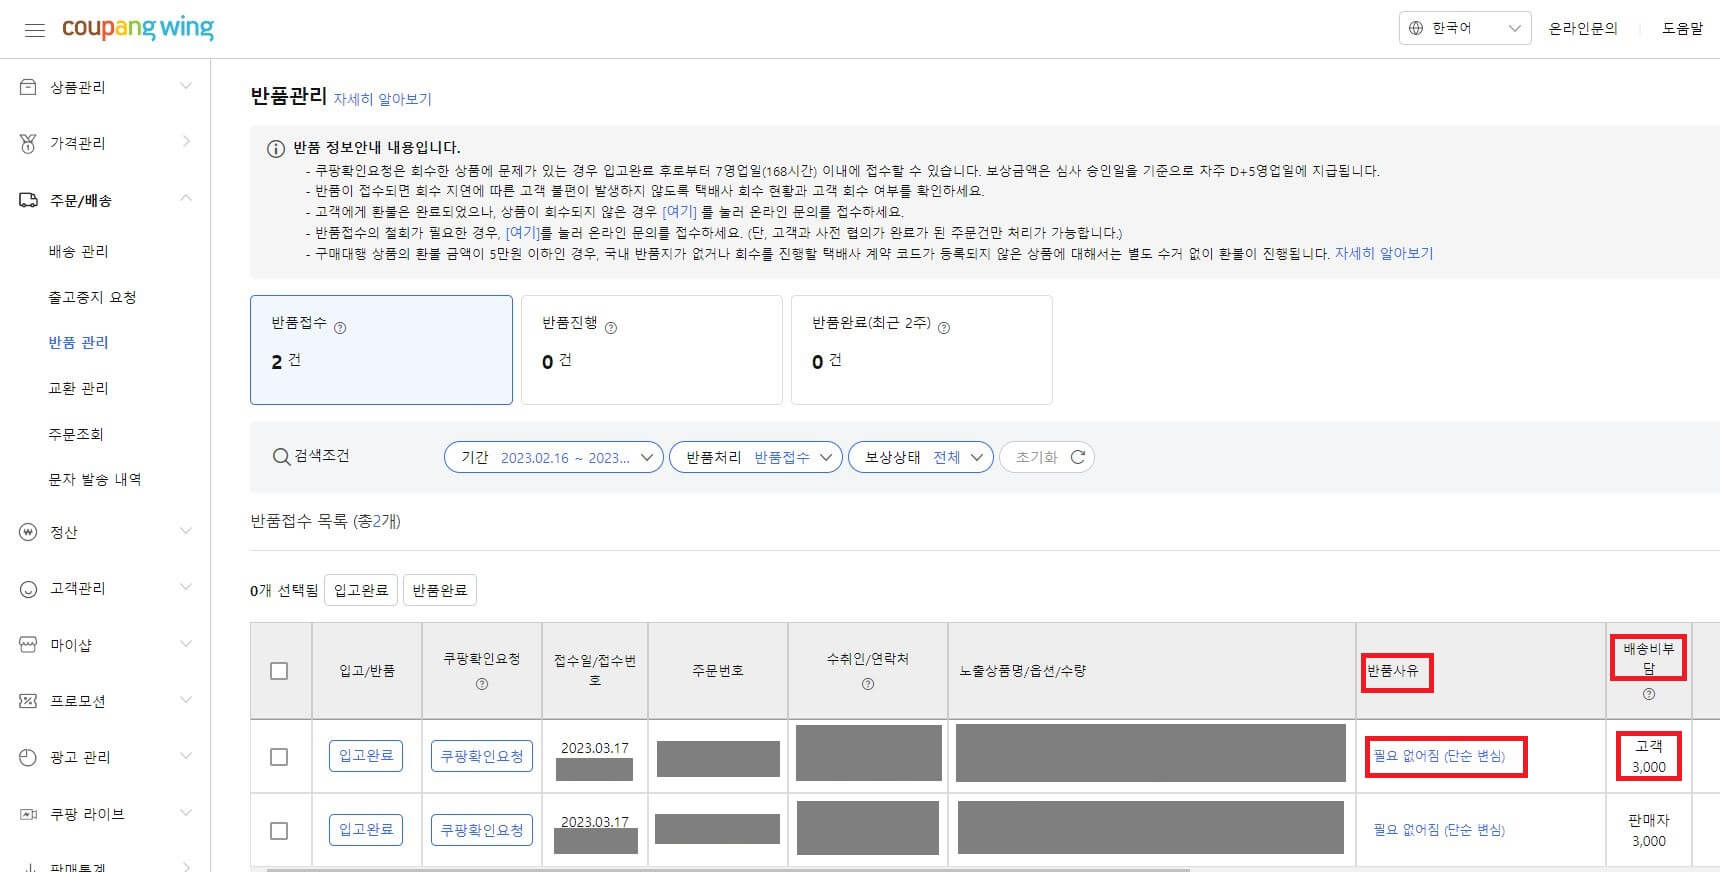Open the hamburger menu icon
Screen dimensions: 1720x872
coord(35,30)
